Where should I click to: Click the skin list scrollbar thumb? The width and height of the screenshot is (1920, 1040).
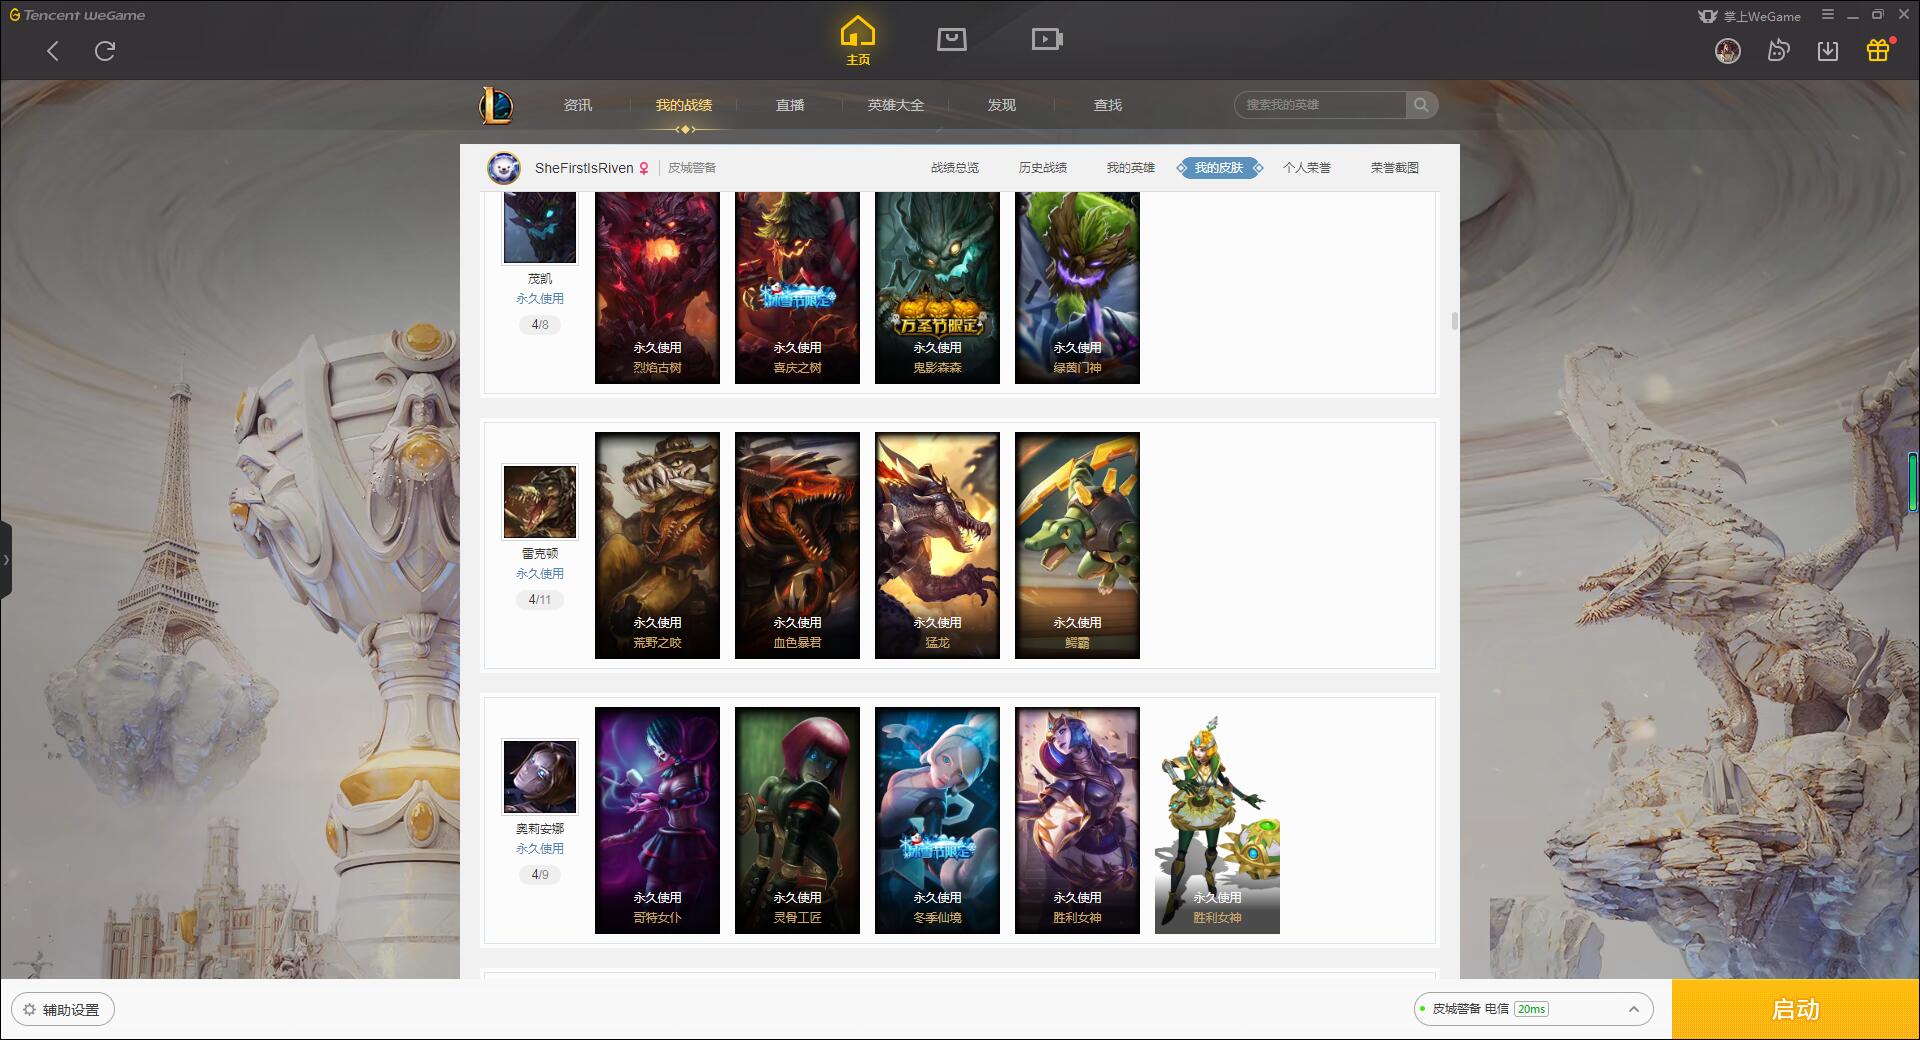(x=1454, y=322)
